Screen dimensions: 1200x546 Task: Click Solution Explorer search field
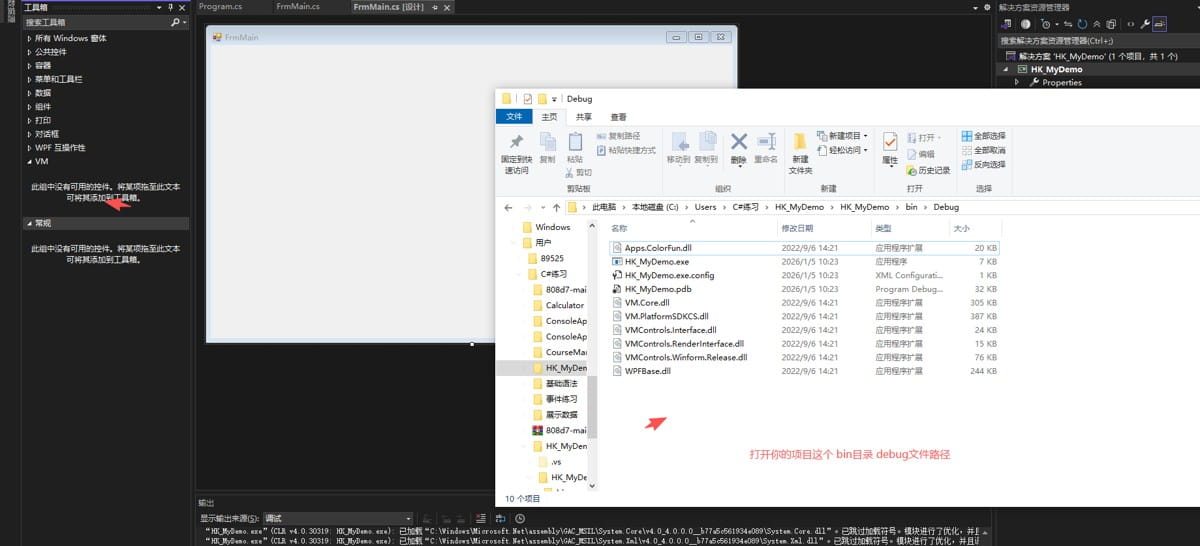click(1098, 41)
